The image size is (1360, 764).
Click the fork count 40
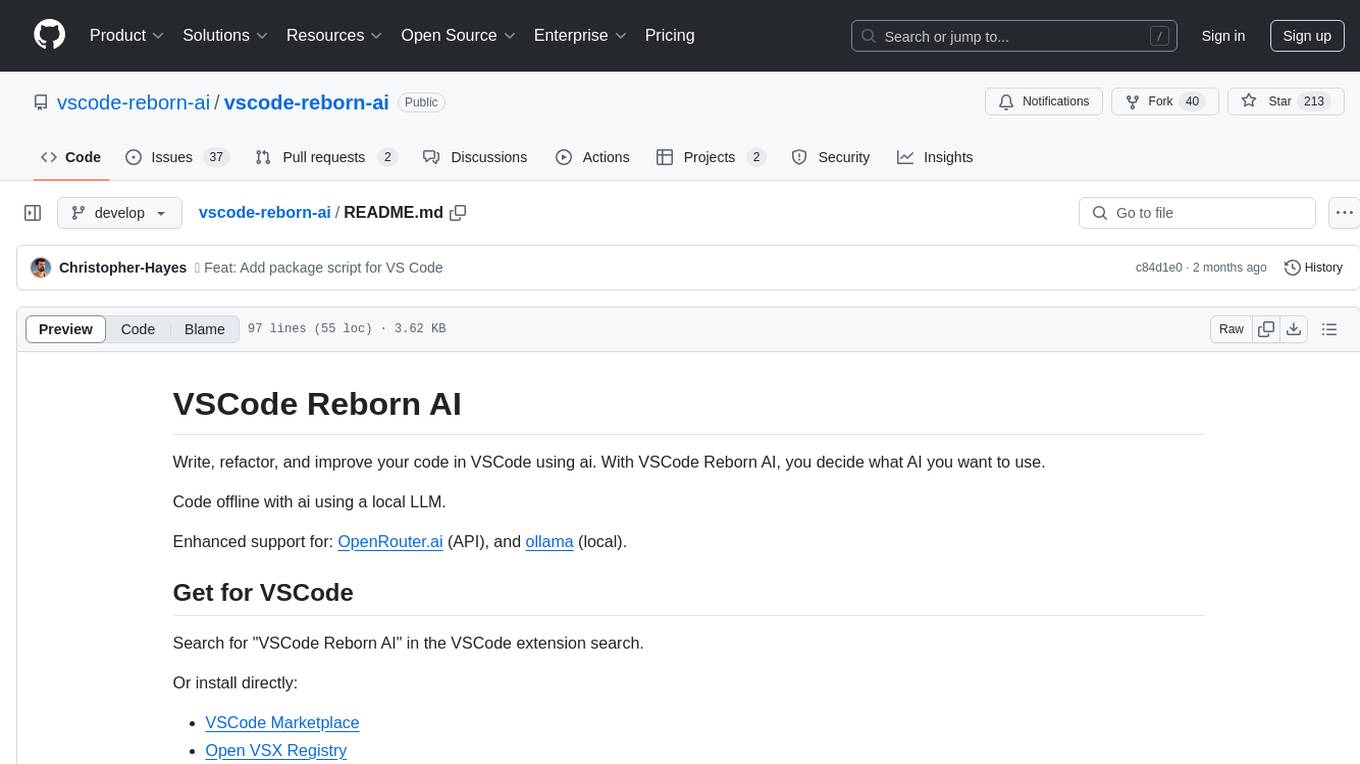coord(1191,102)
